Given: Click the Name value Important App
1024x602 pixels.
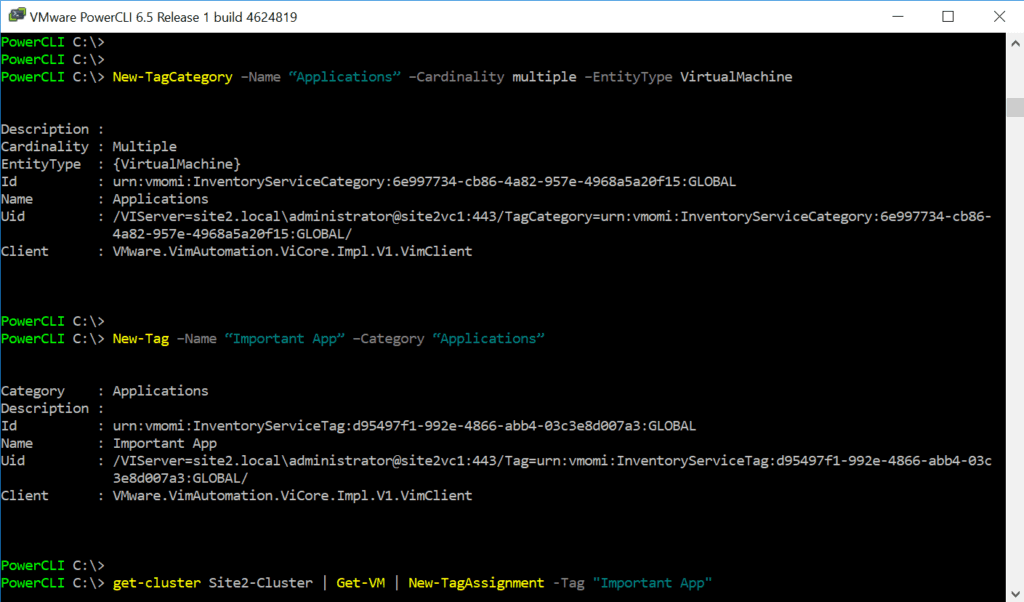Looking at the screenshot, I should (x=165, y=443).
